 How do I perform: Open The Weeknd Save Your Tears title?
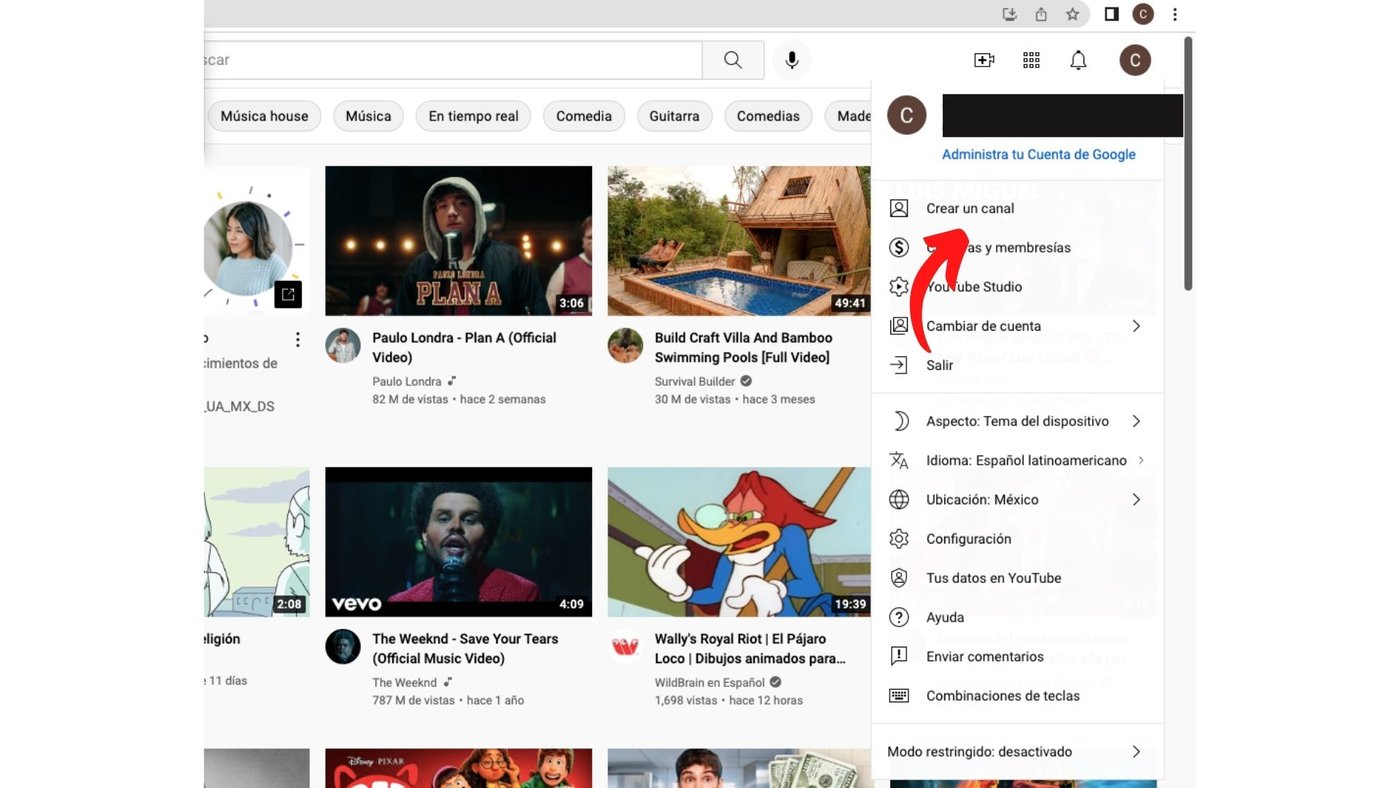[465, 648]
